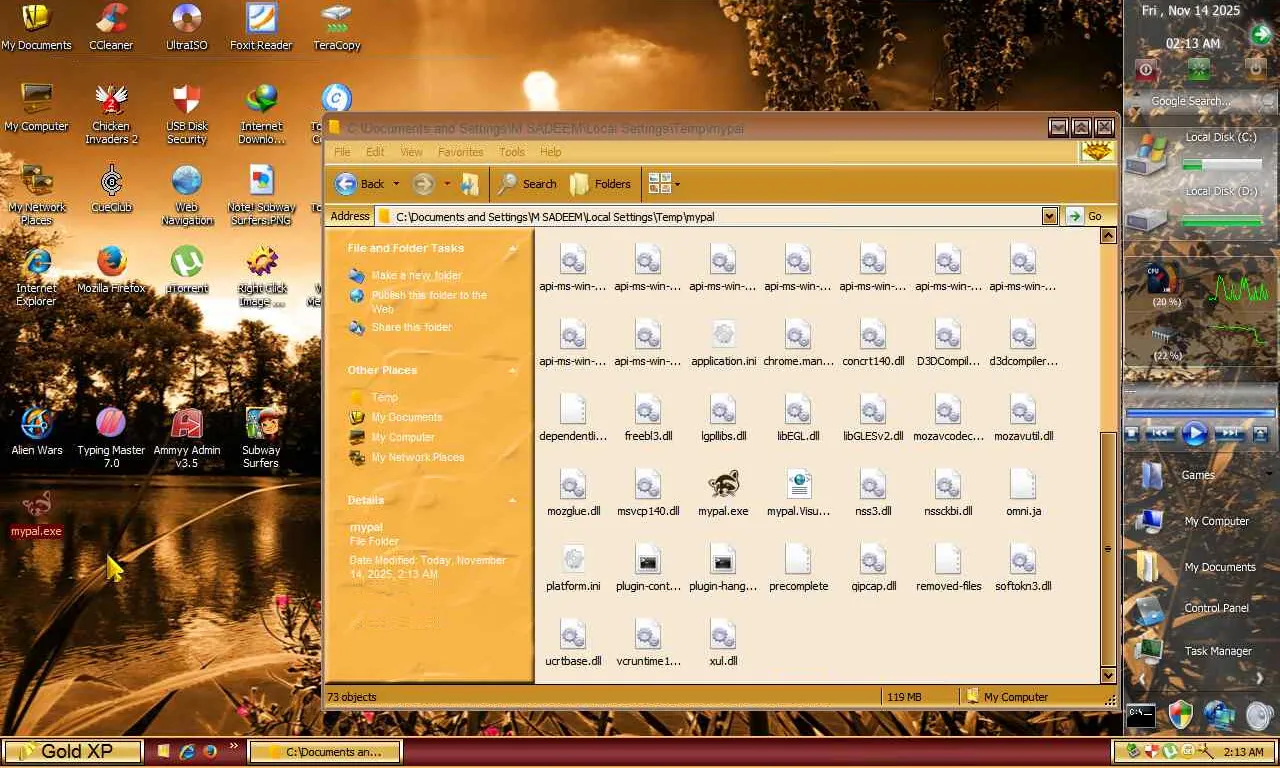1280x768 pixels.
Task: Open the Subway Surfers desktop shortcut
Action: click(x=261, y=426)
